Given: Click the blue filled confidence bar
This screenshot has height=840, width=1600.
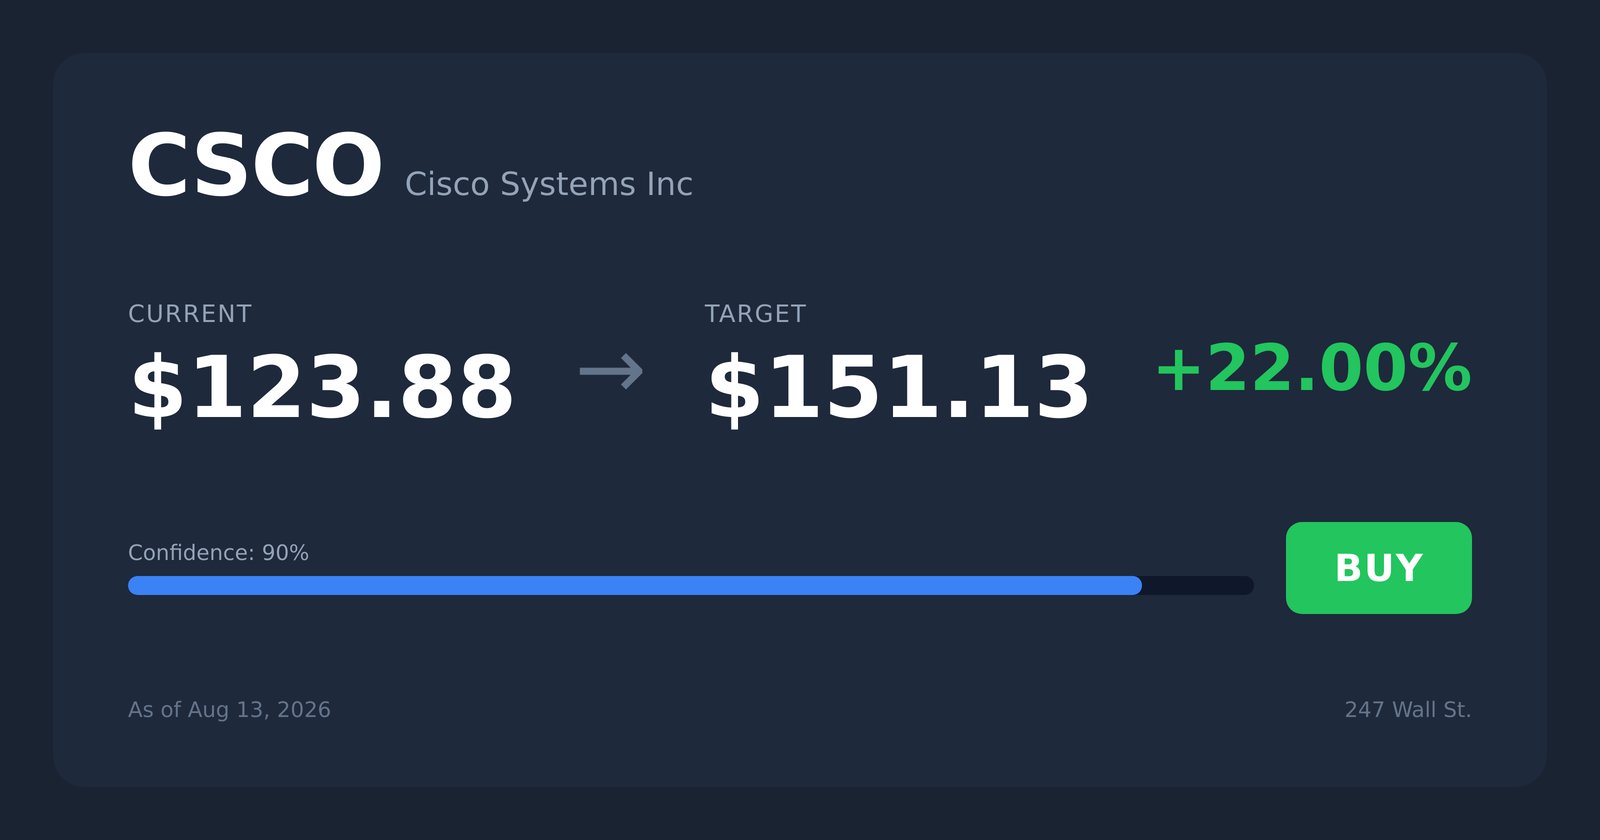Looking at the screenshot, I should tap(635, 585).
